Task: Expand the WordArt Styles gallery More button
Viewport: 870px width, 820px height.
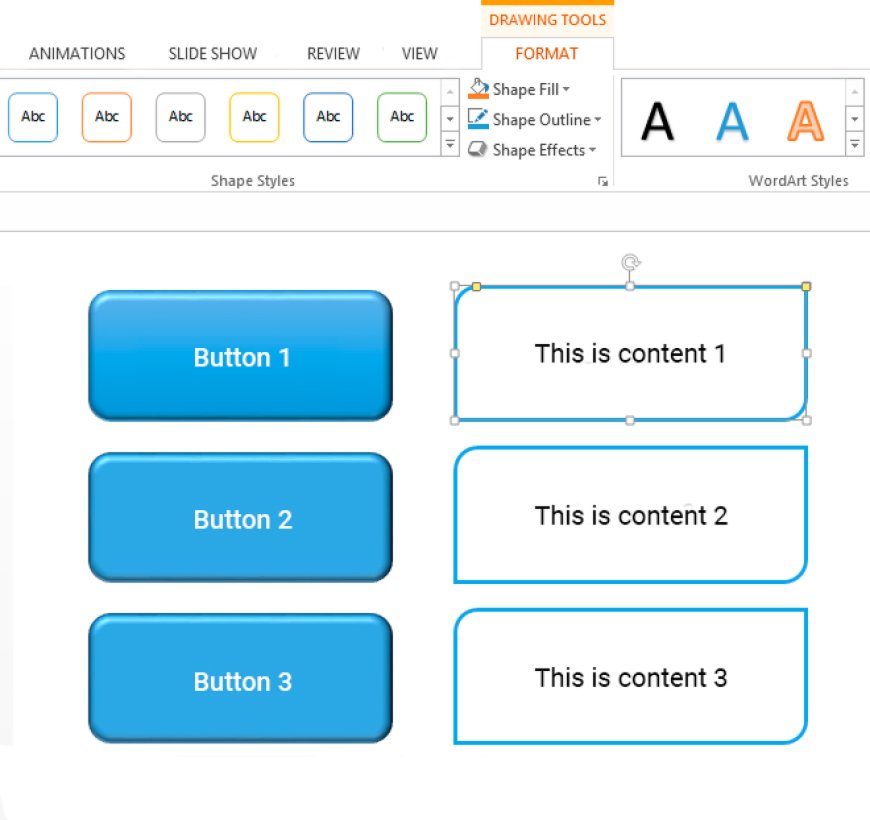Action: 855,146
